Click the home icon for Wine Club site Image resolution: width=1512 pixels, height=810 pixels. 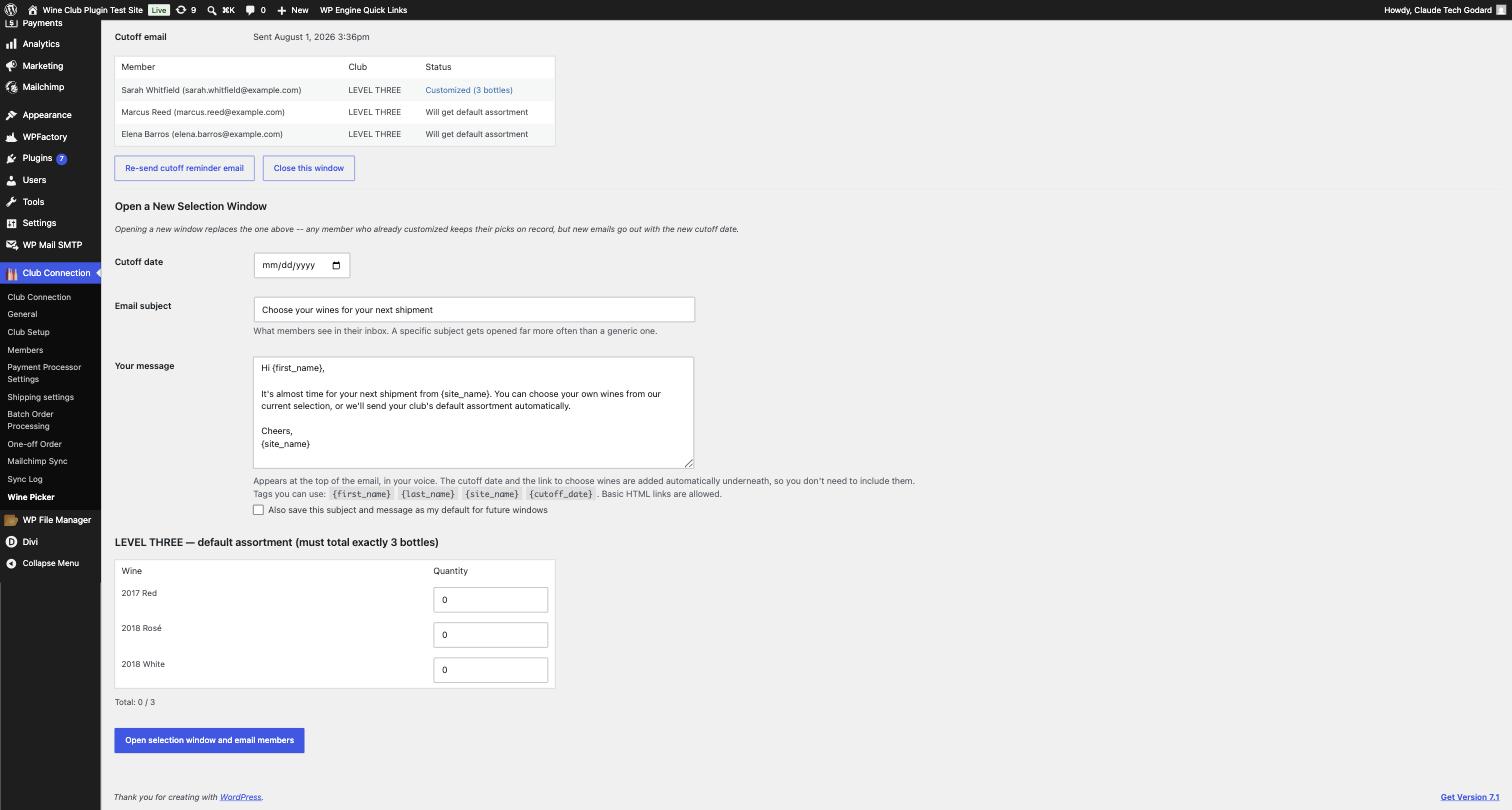tap(32, 10)
